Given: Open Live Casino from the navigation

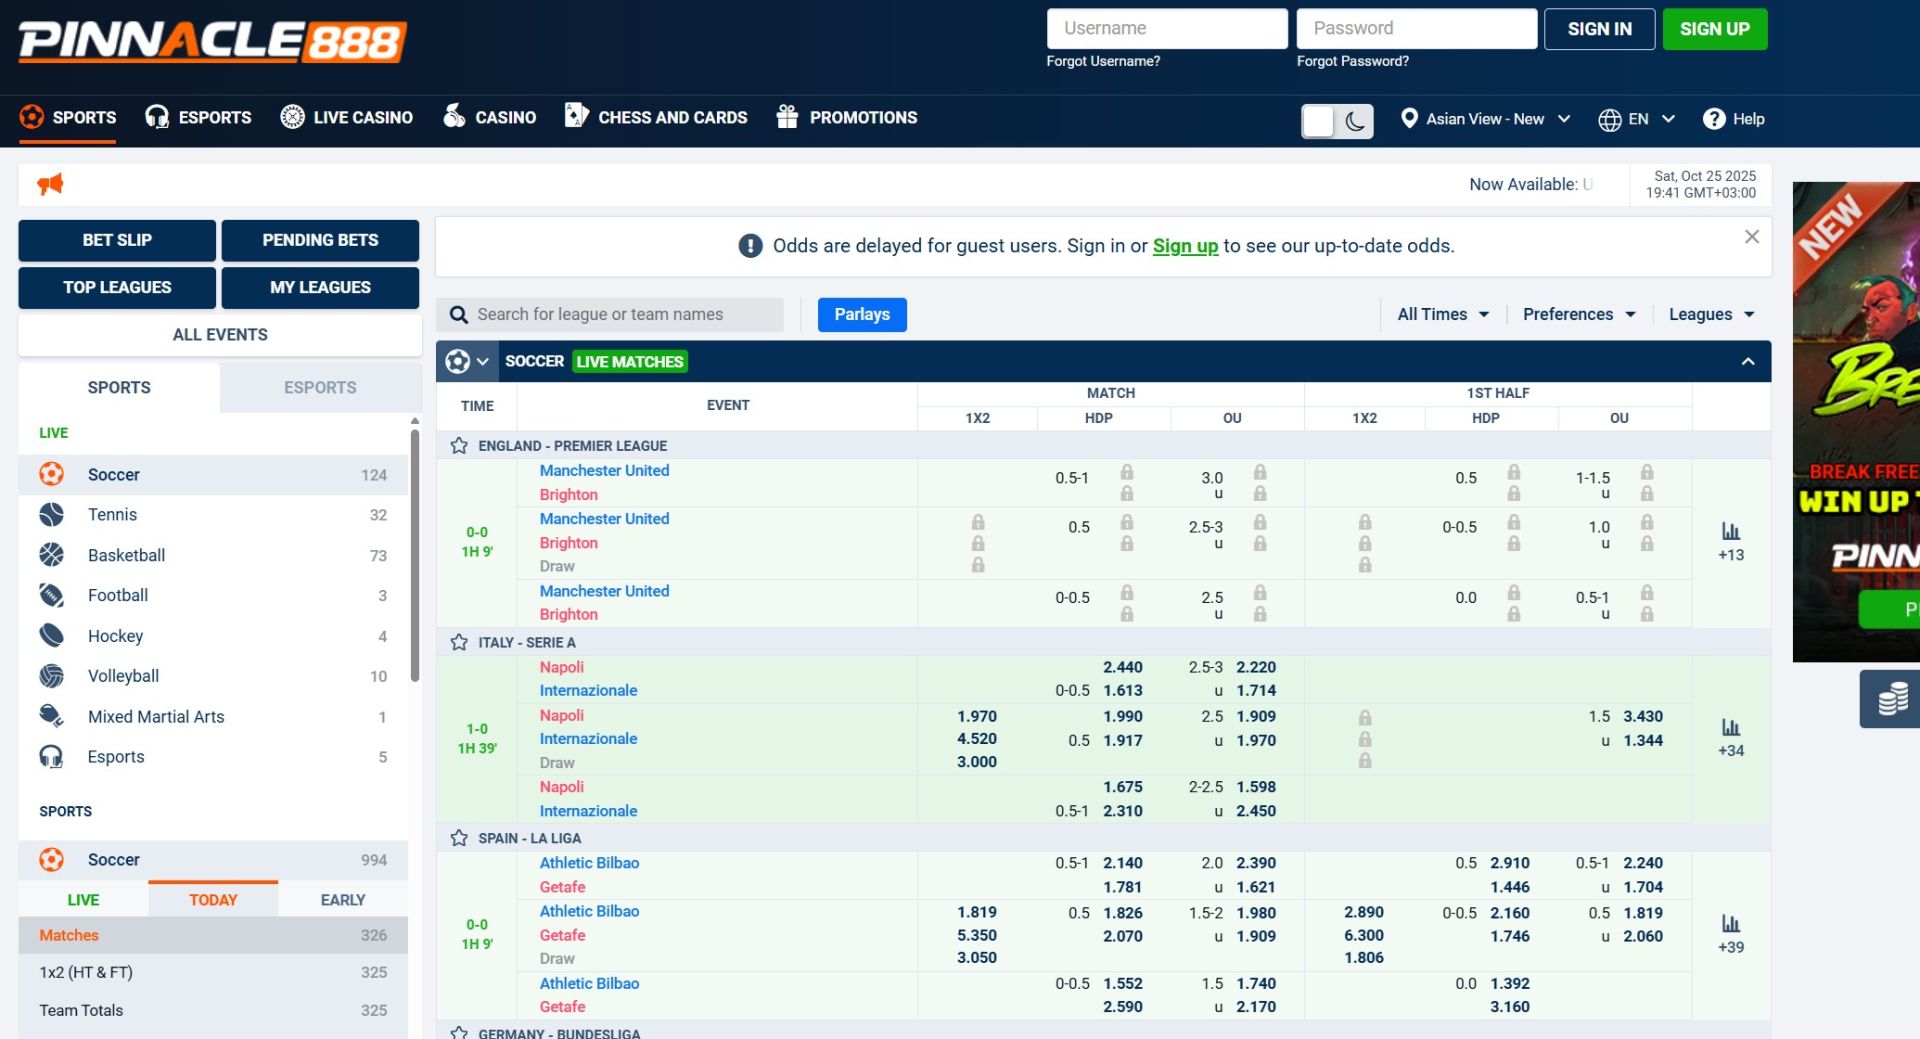Looking at the screenshot, I should pyautogui.click(x=346, y=118).
